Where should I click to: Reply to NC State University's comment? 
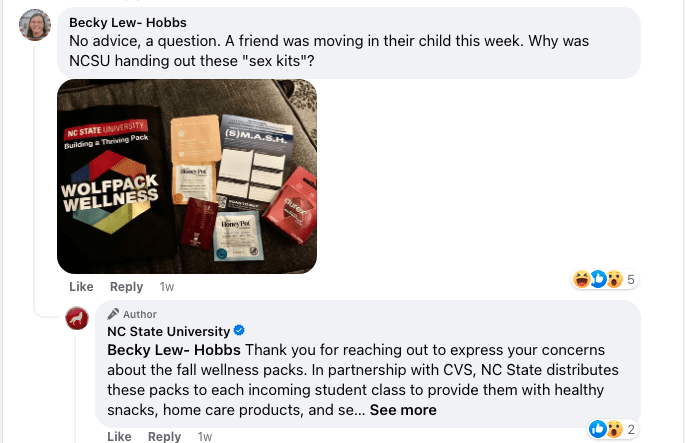[x=164, y=437]
